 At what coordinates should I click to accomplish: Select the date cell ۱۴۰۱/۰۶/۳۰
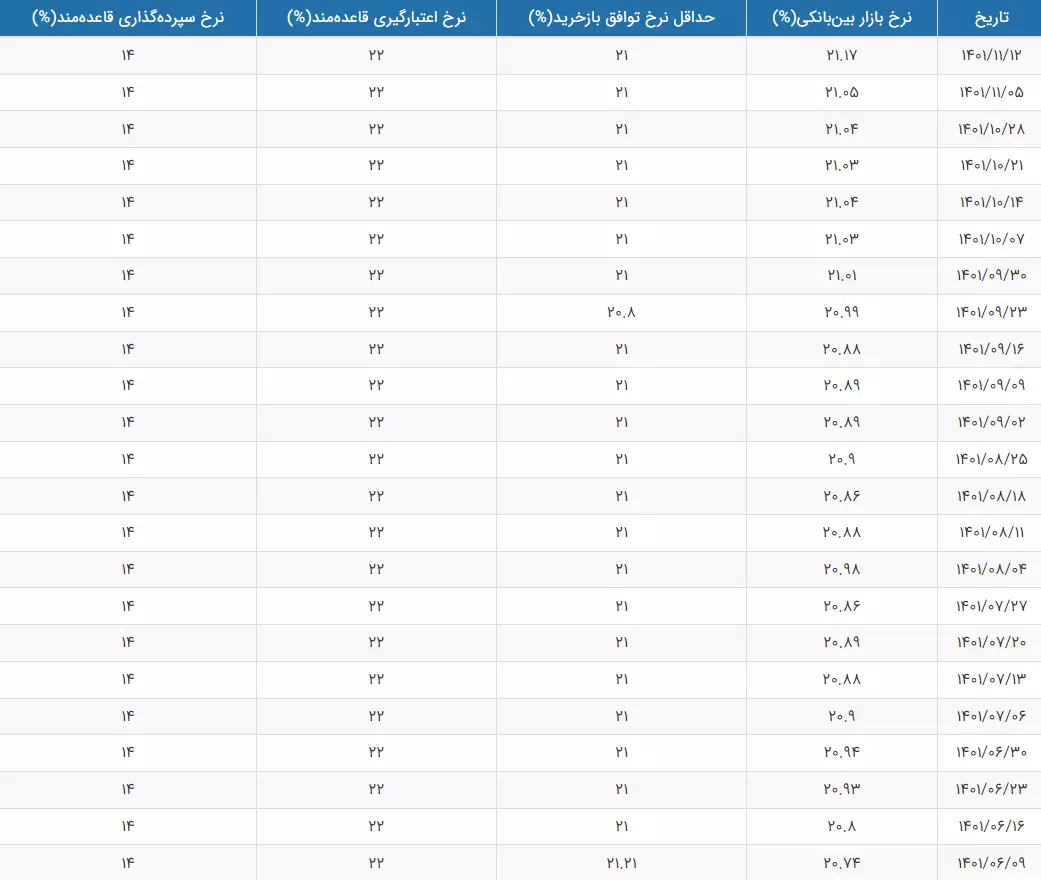pos(991,752)
